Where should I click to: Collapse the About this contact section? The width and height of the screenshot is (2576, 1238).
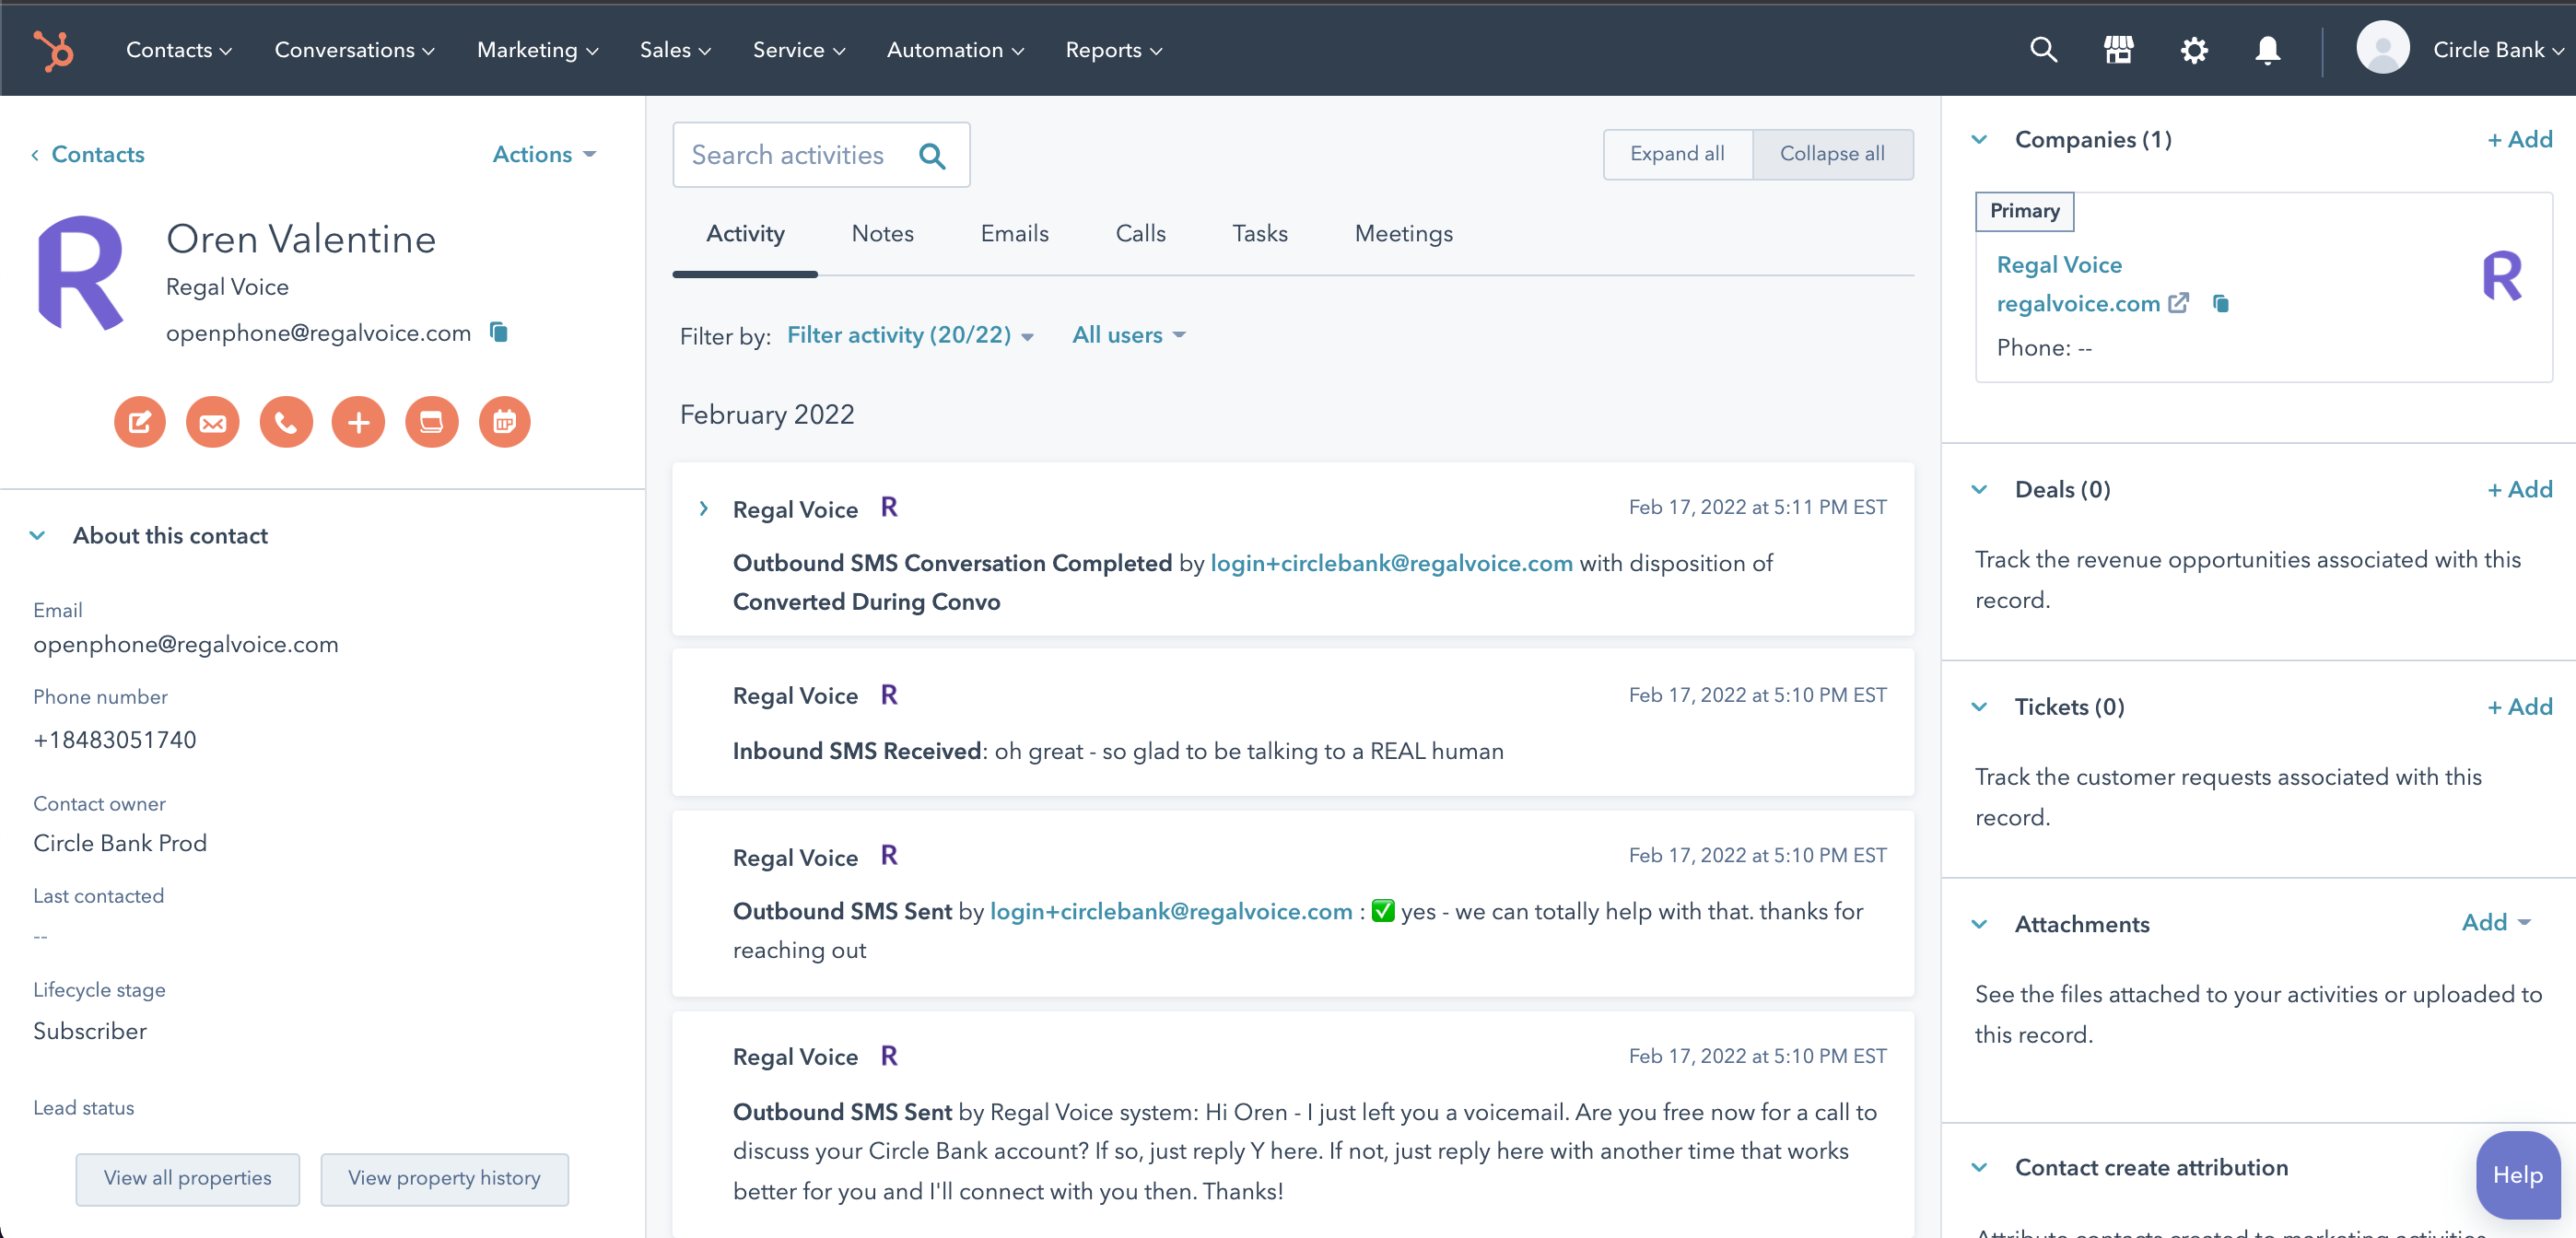[x=38, y=536]
